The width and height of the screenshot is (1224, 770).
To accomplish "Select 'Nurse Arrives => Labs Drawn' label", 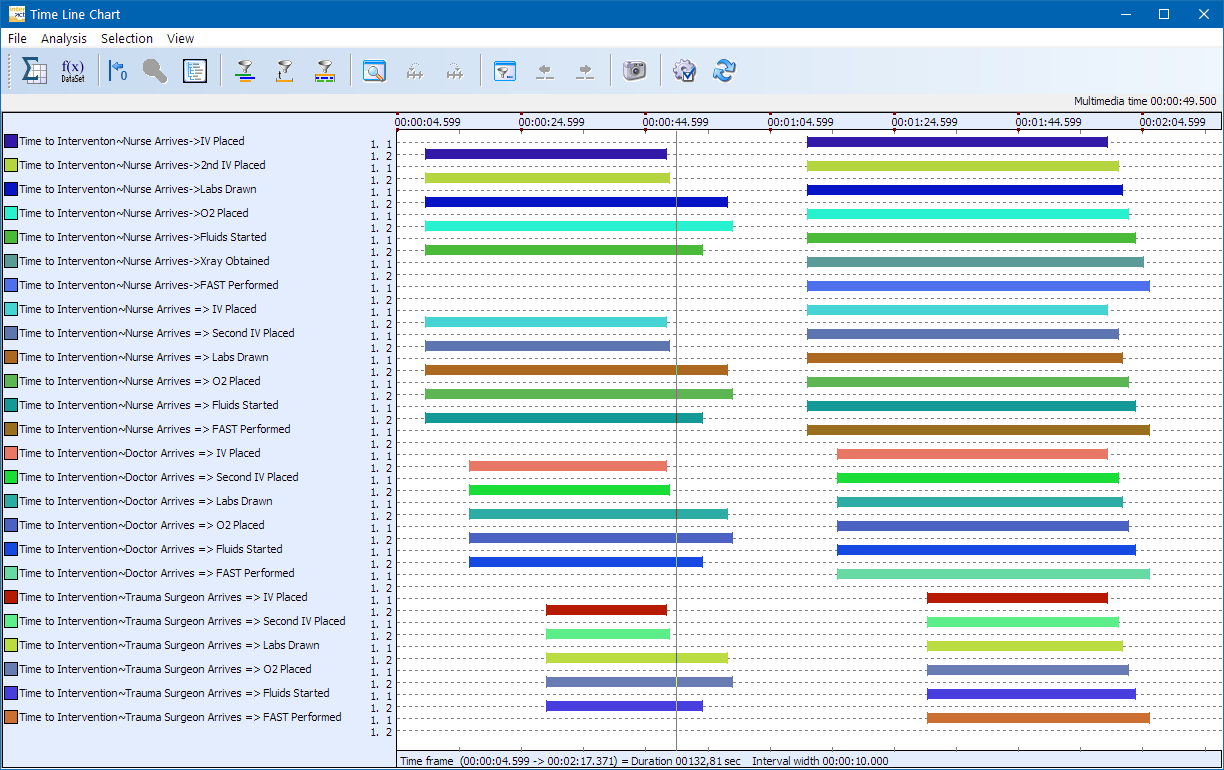I will click(144, 357).
